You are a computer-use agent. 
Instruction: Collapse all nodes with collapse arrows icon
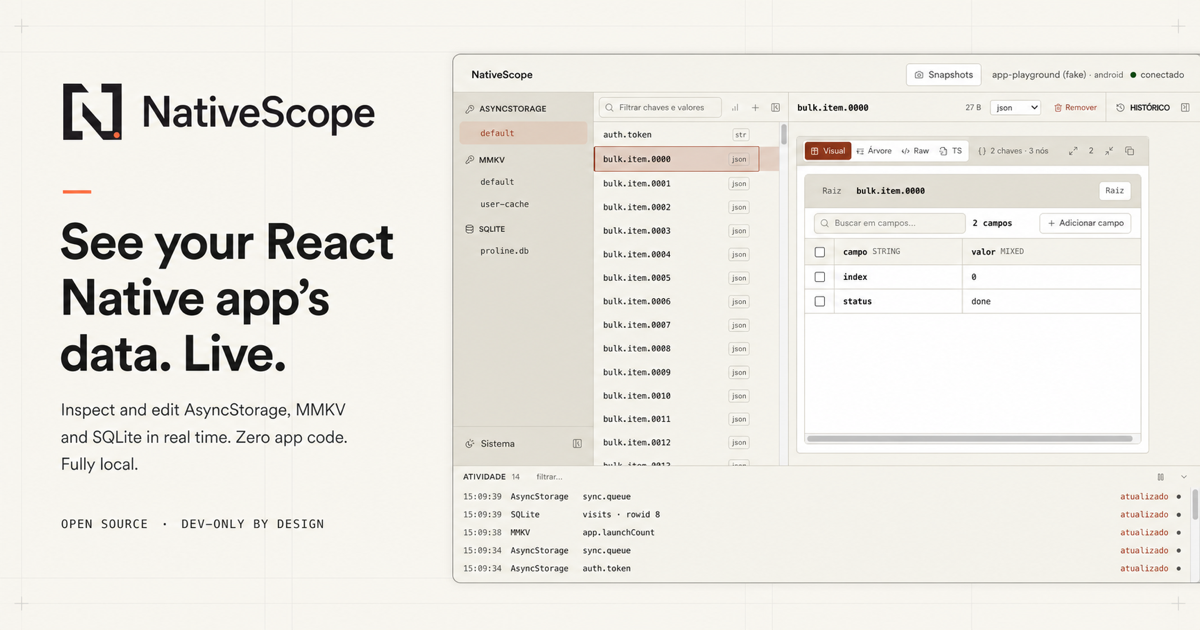[1109, 151]
